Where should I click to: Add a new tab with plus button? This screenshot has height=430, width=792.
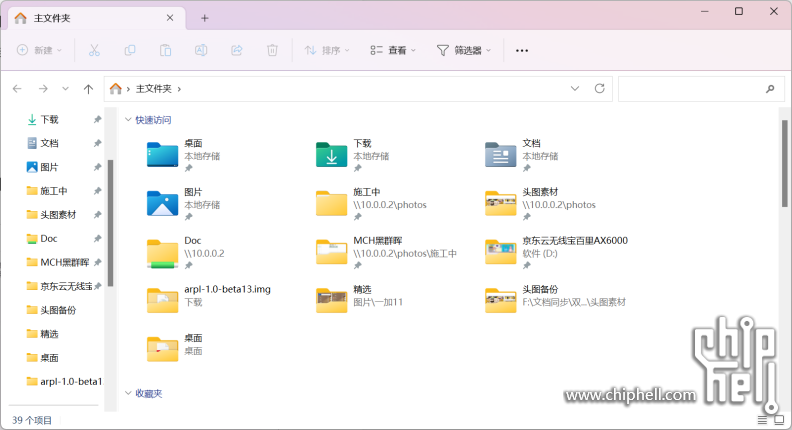(x=205, y=18)
